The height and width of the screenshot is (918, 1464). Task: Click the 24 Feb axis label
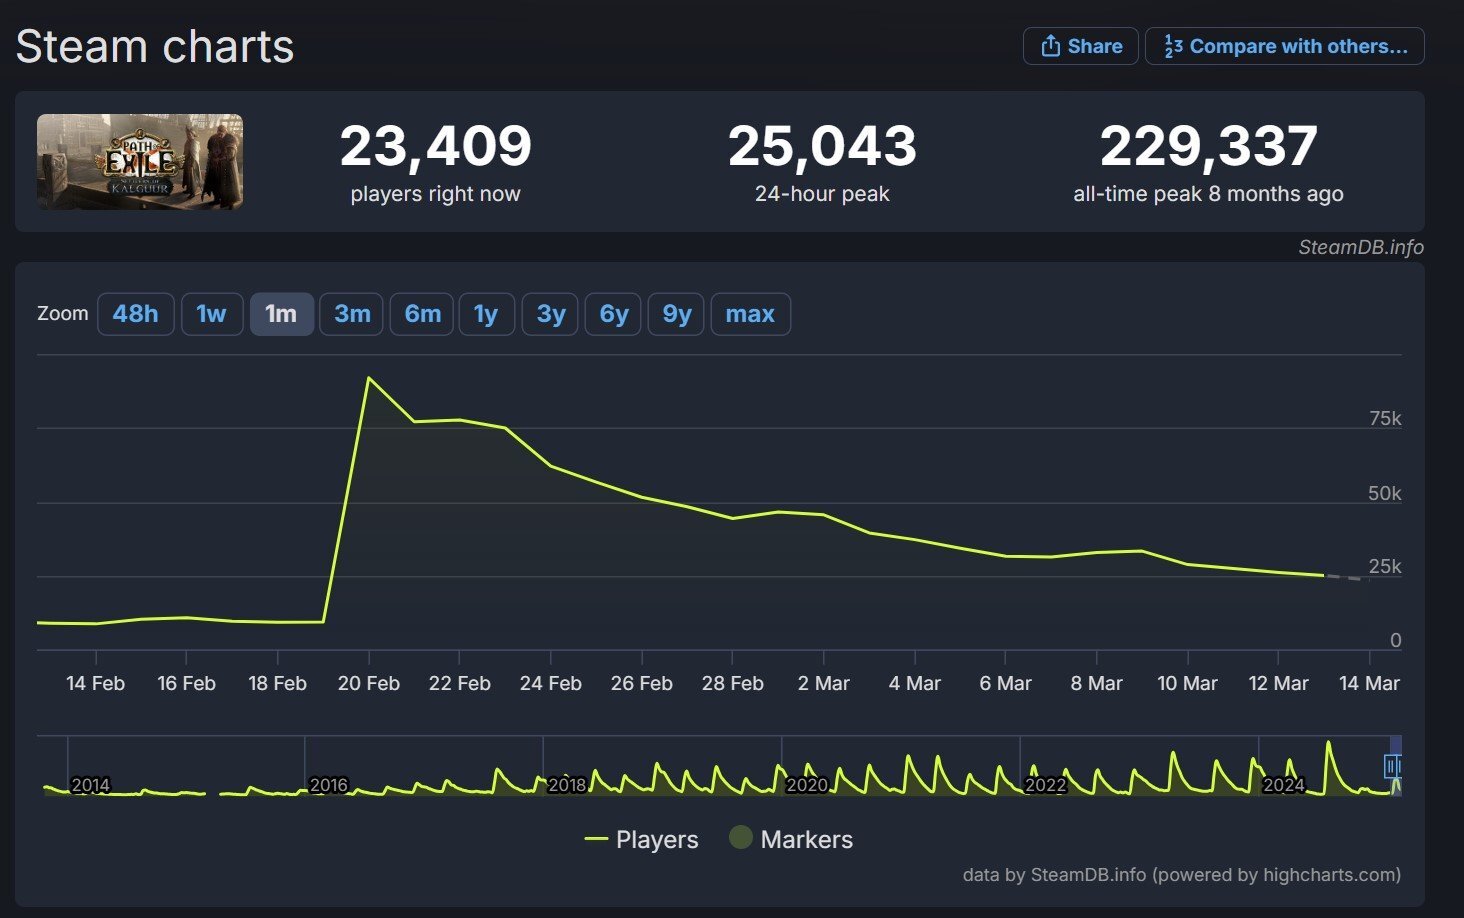tap(551, 683)
